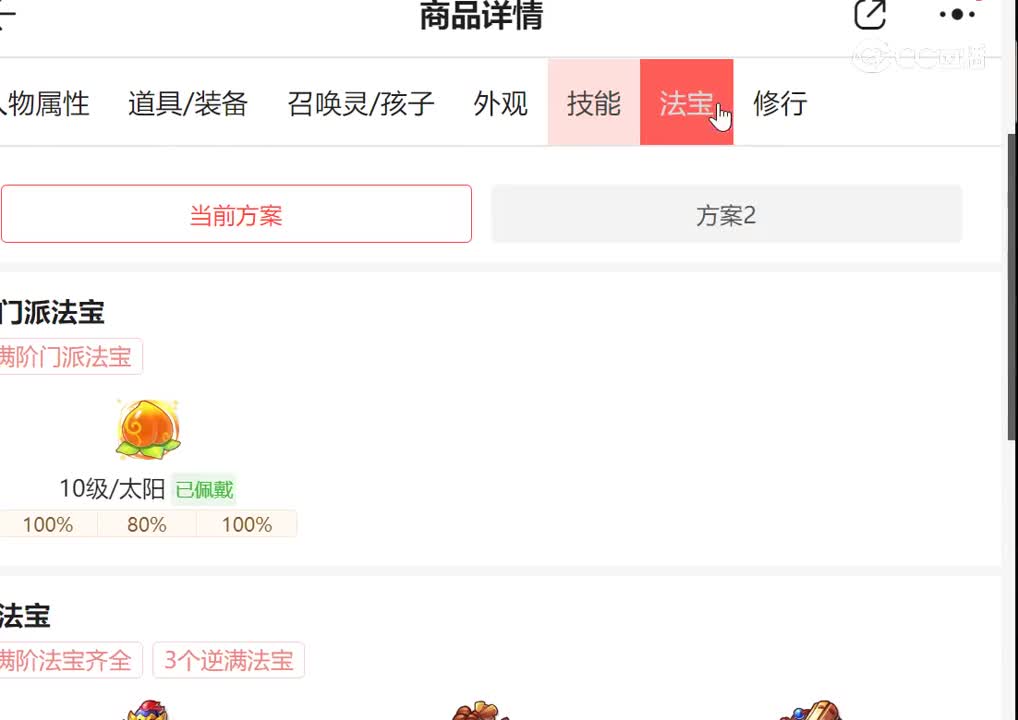Select the 当前方案 option
Image resolution: width=1018 pixels, height=720 pixels.
point(236,214)
